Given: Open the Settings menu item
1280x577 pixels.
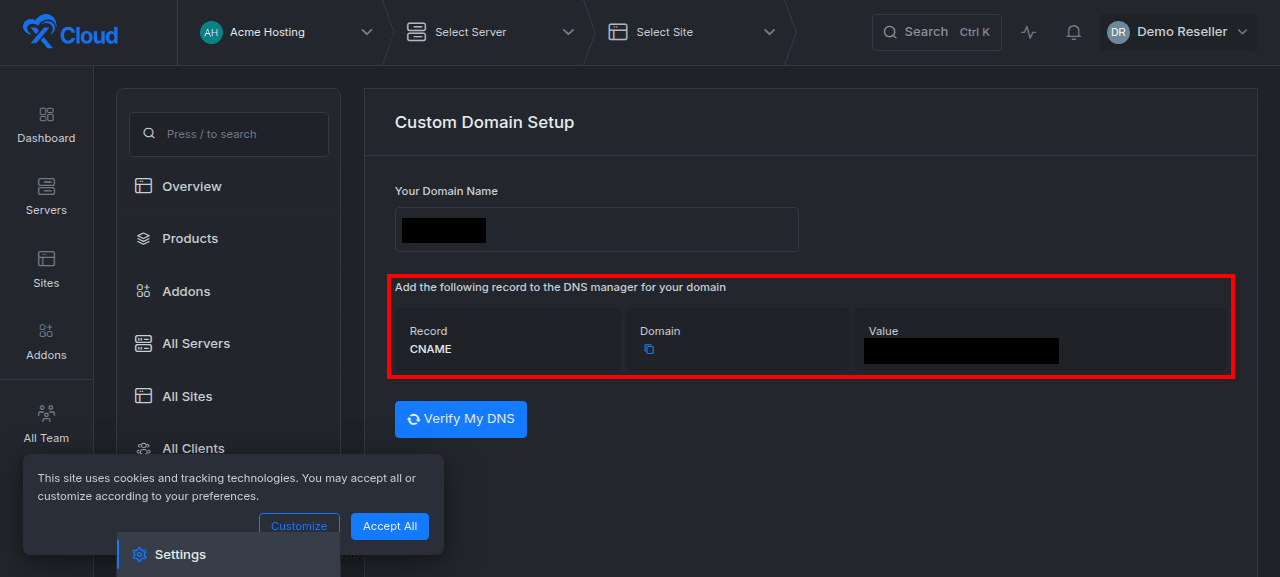Looking at the screenshot, I should click(x=228, y=555).
